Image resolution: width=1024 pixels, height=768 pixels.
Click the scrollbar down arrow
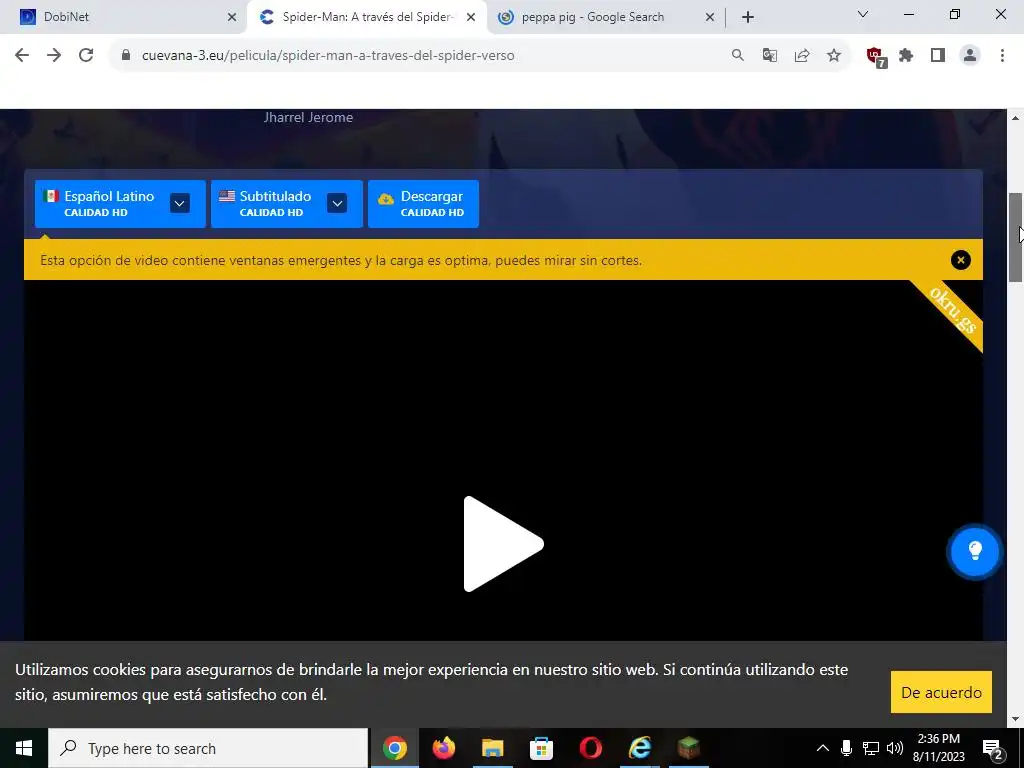coord(1015,719)
